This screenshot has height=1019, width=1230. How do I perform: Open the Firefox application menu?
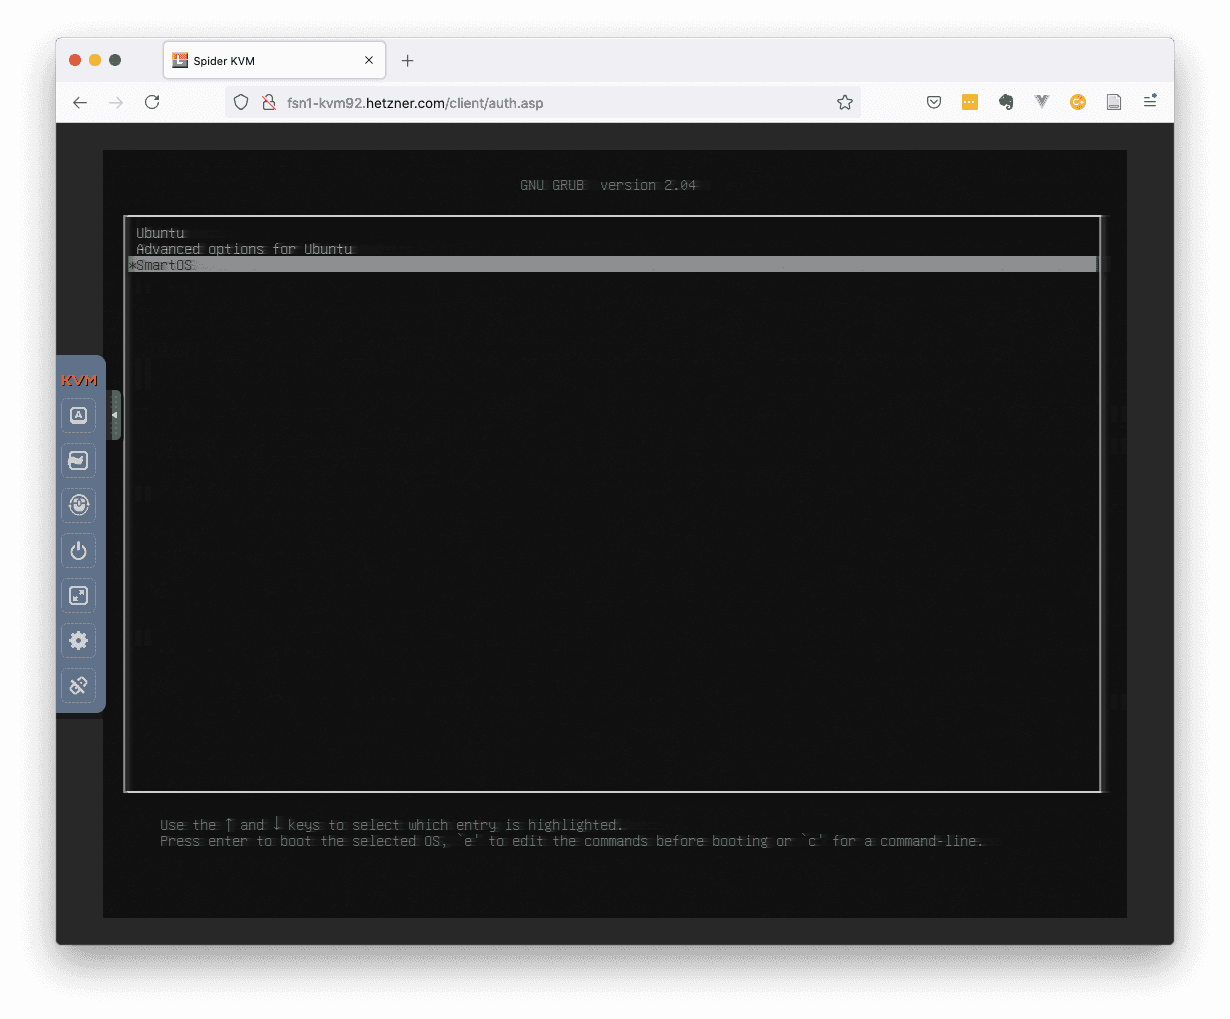tap(1150, 102)
